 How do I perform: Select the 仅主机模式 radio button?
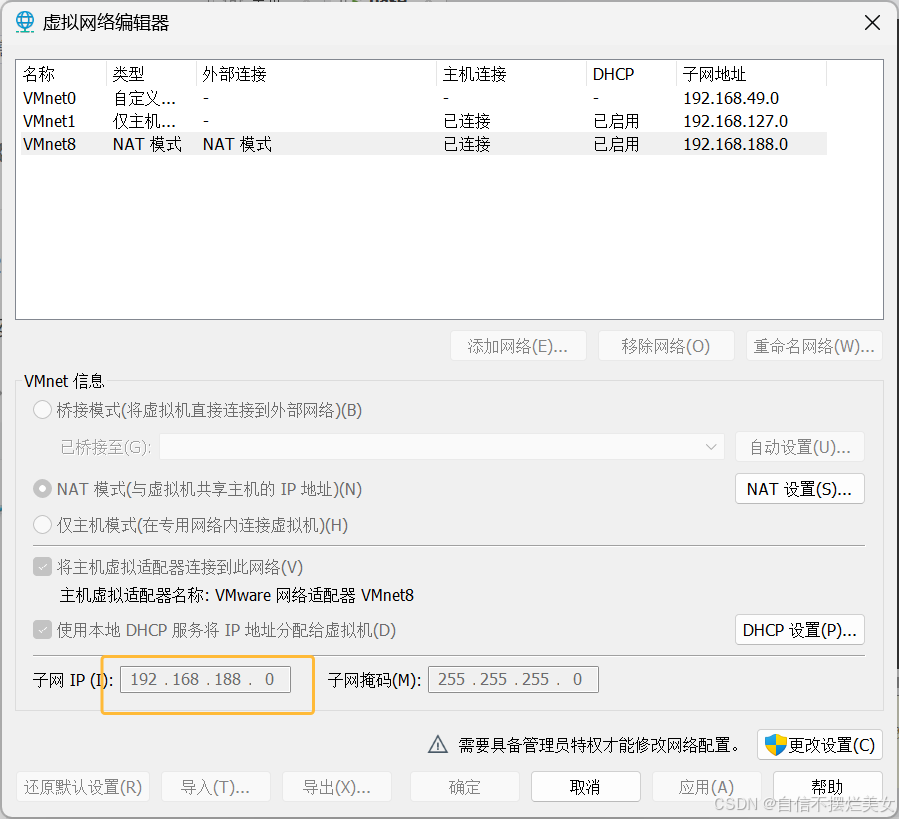point(42,525)
